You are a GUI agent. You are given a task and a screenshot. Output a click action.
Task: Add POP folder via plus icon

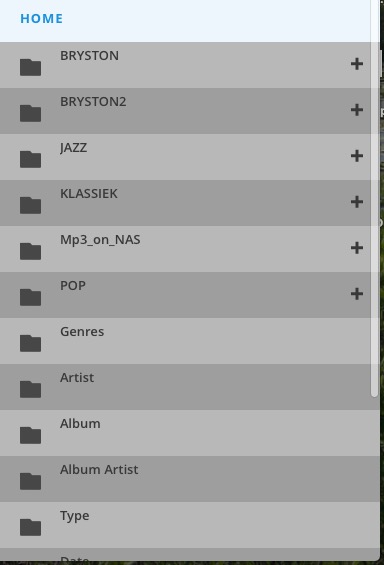[x=357, y=294]
